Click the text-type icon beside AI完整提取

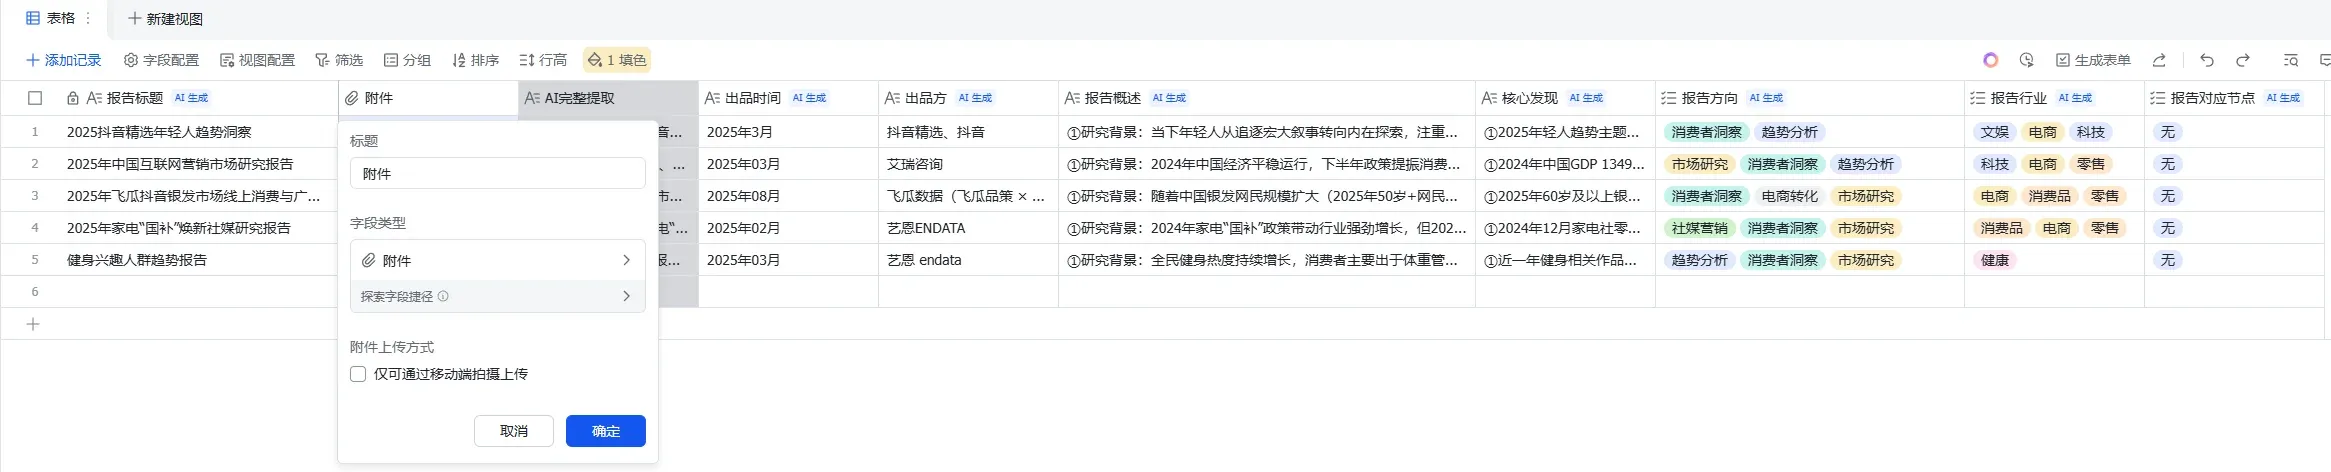532,98
